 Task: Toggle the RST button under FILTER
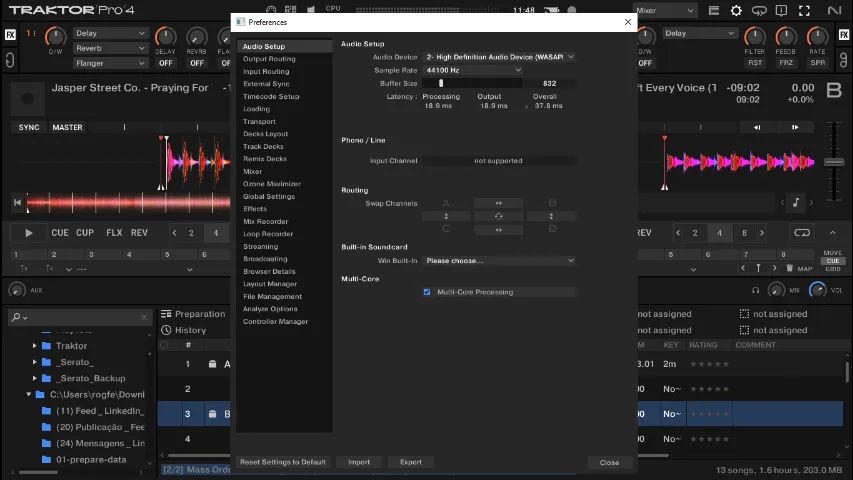tap(755, 63)
